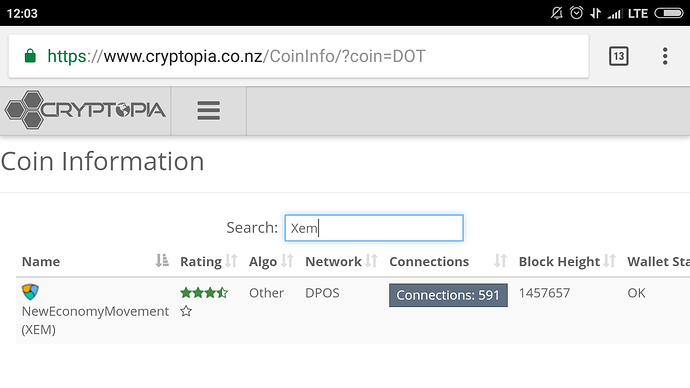This screenshot has height=388, width=690.
Task: Click the NewEconomyMovement coin logo
Action: click(x=30, y=291)
